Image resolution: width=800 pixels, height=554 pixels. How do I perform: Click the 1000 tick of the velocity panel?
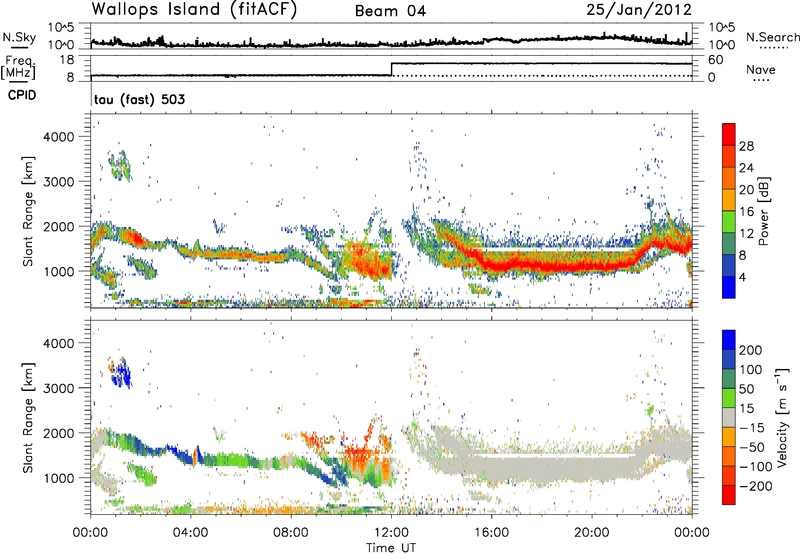coord(58,478)
